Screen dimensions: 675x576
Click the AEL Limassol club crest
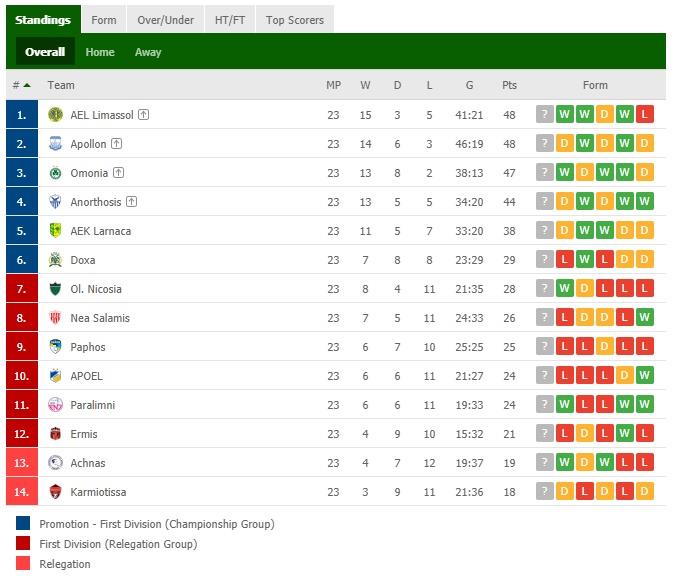[55, 115]
